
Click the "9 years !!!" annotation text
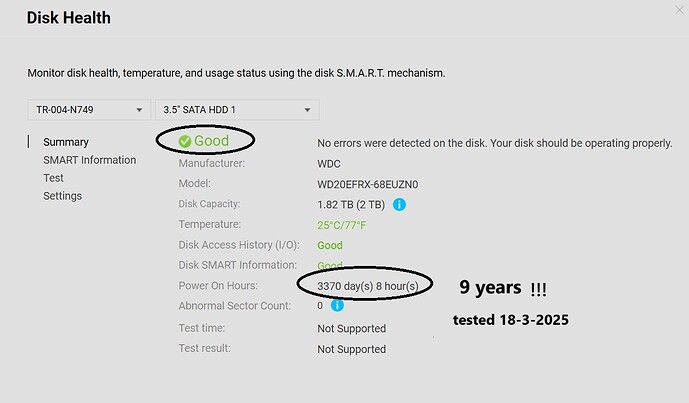pyautogui.click(x=502, y=288)
